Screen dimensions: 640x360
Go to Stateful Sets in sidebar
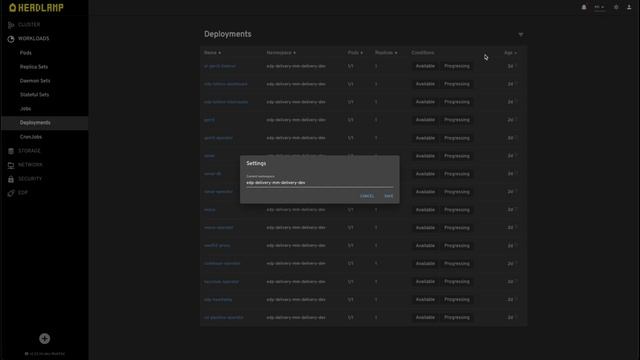click(34, 95)
